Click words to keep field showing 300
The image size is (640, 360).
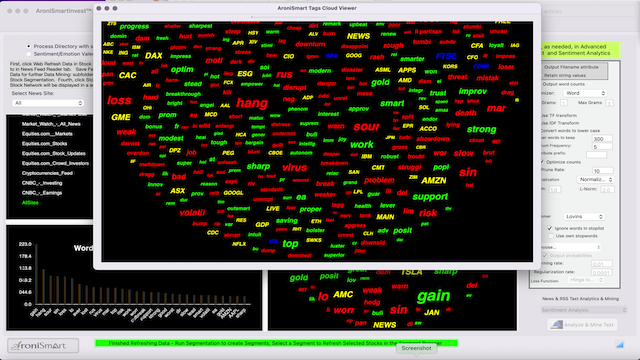pos(602,138)
